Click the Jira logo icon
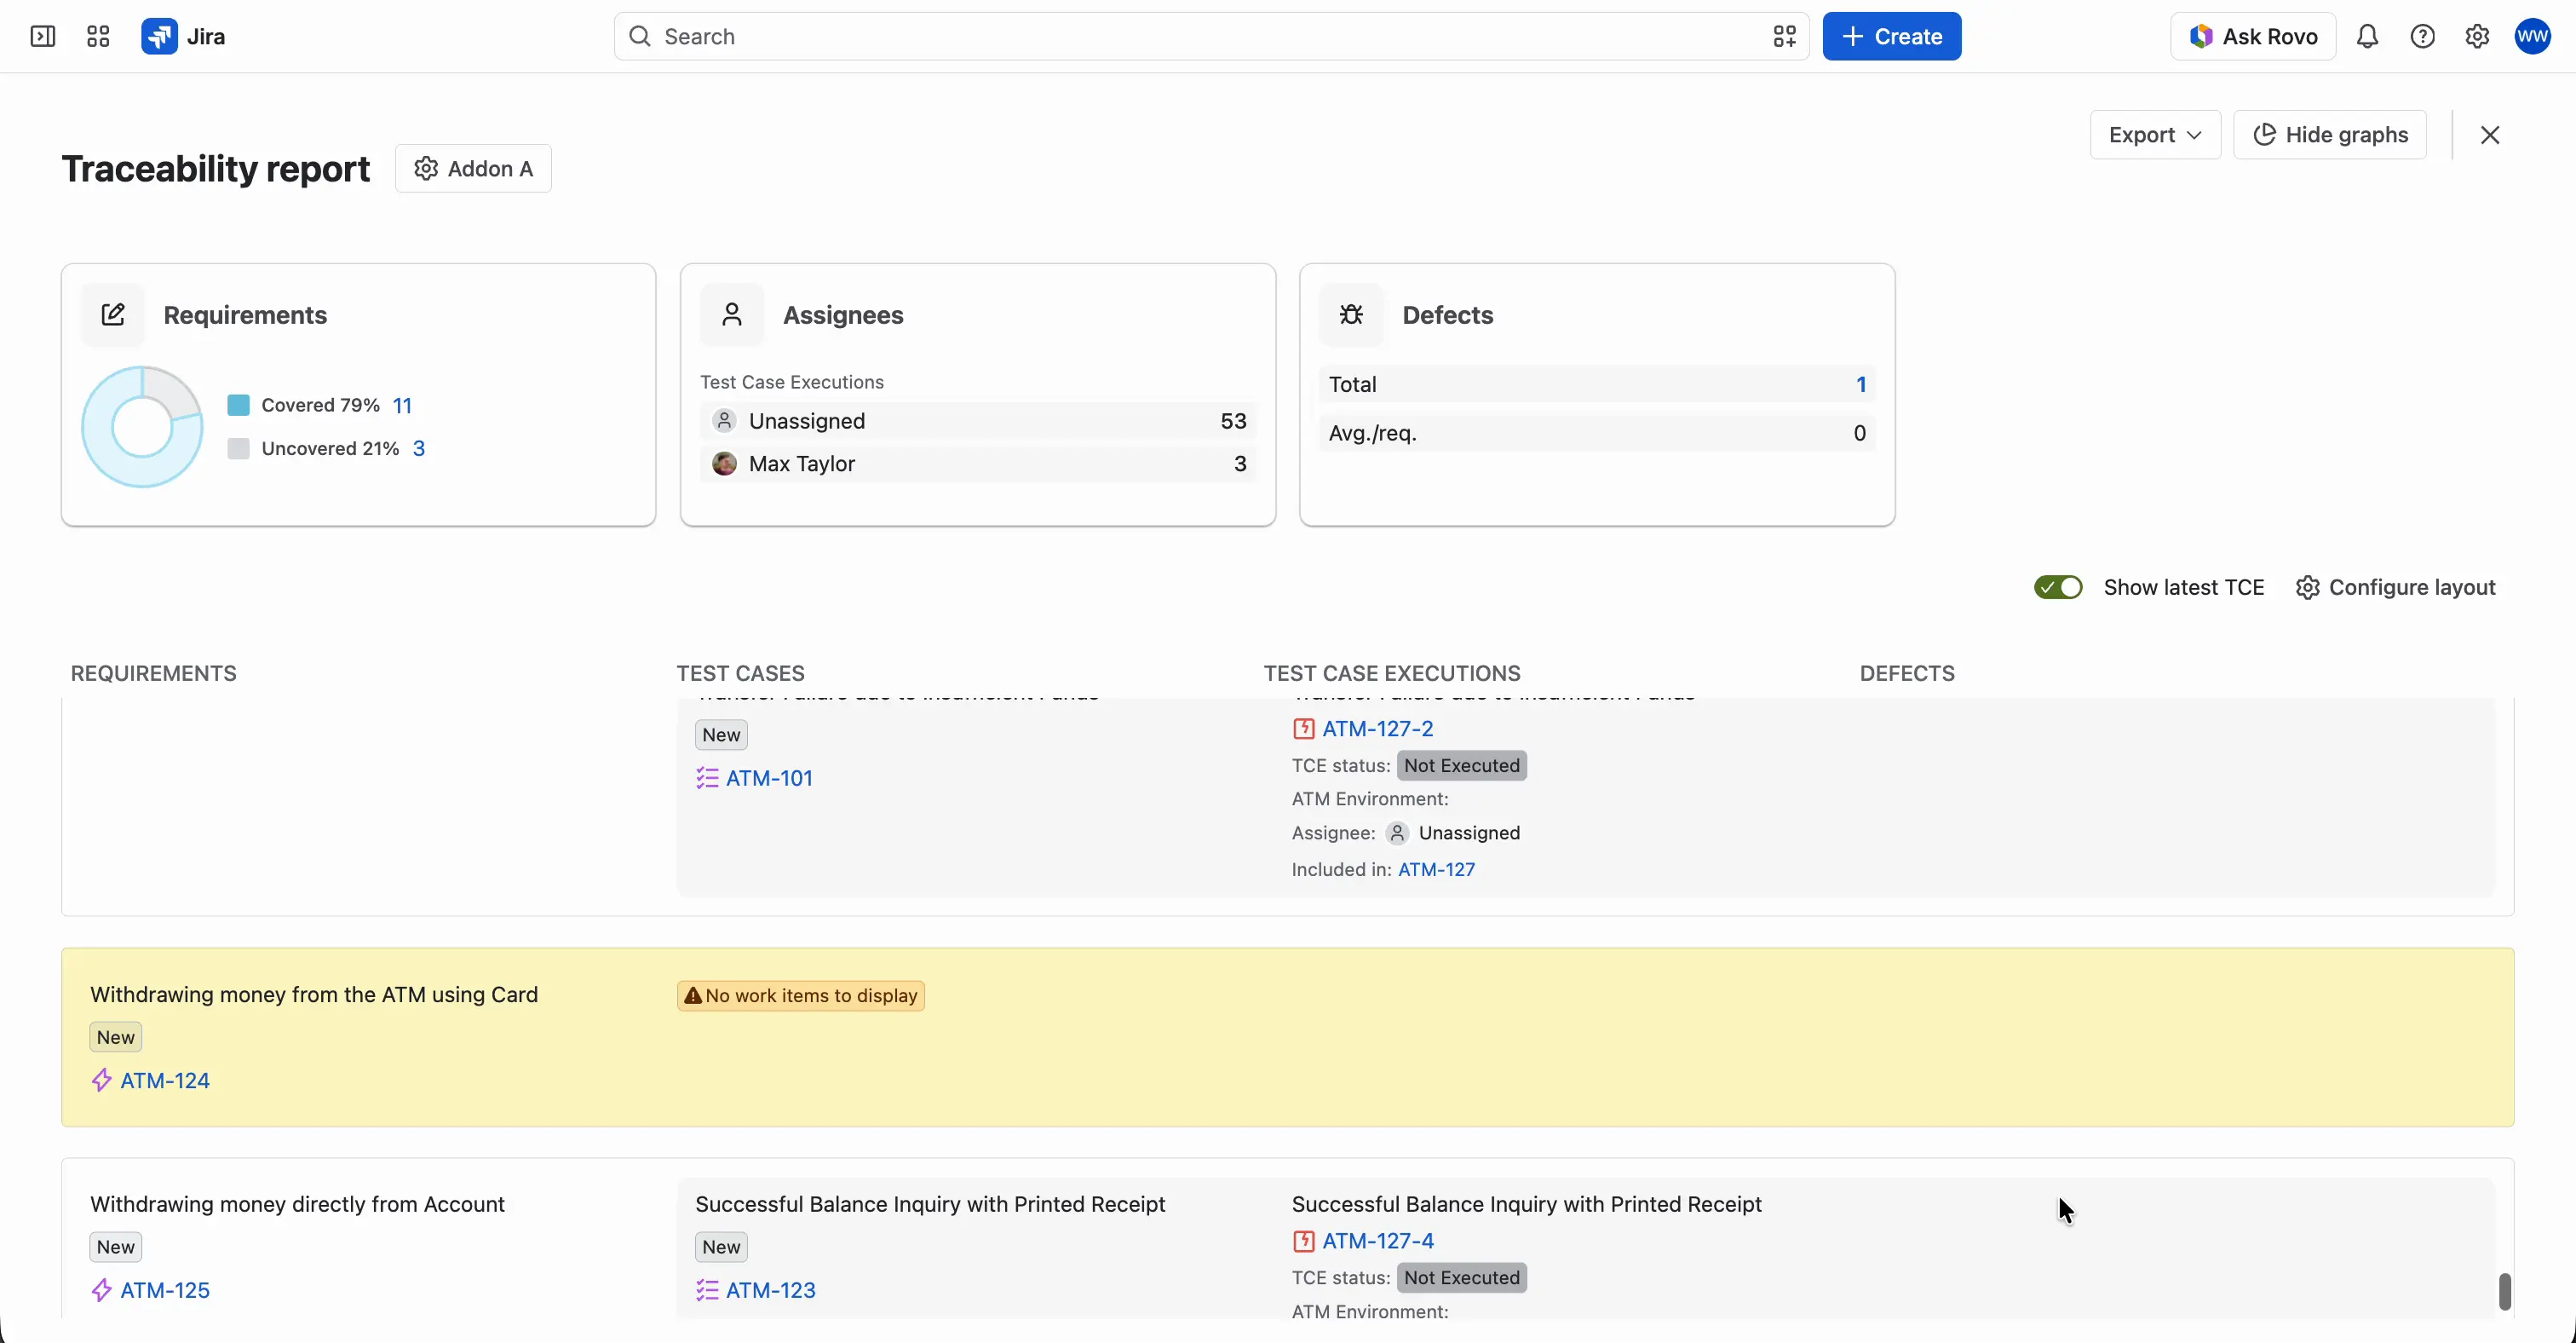This screenshot has width=2576, height=1343. [159, 37]
